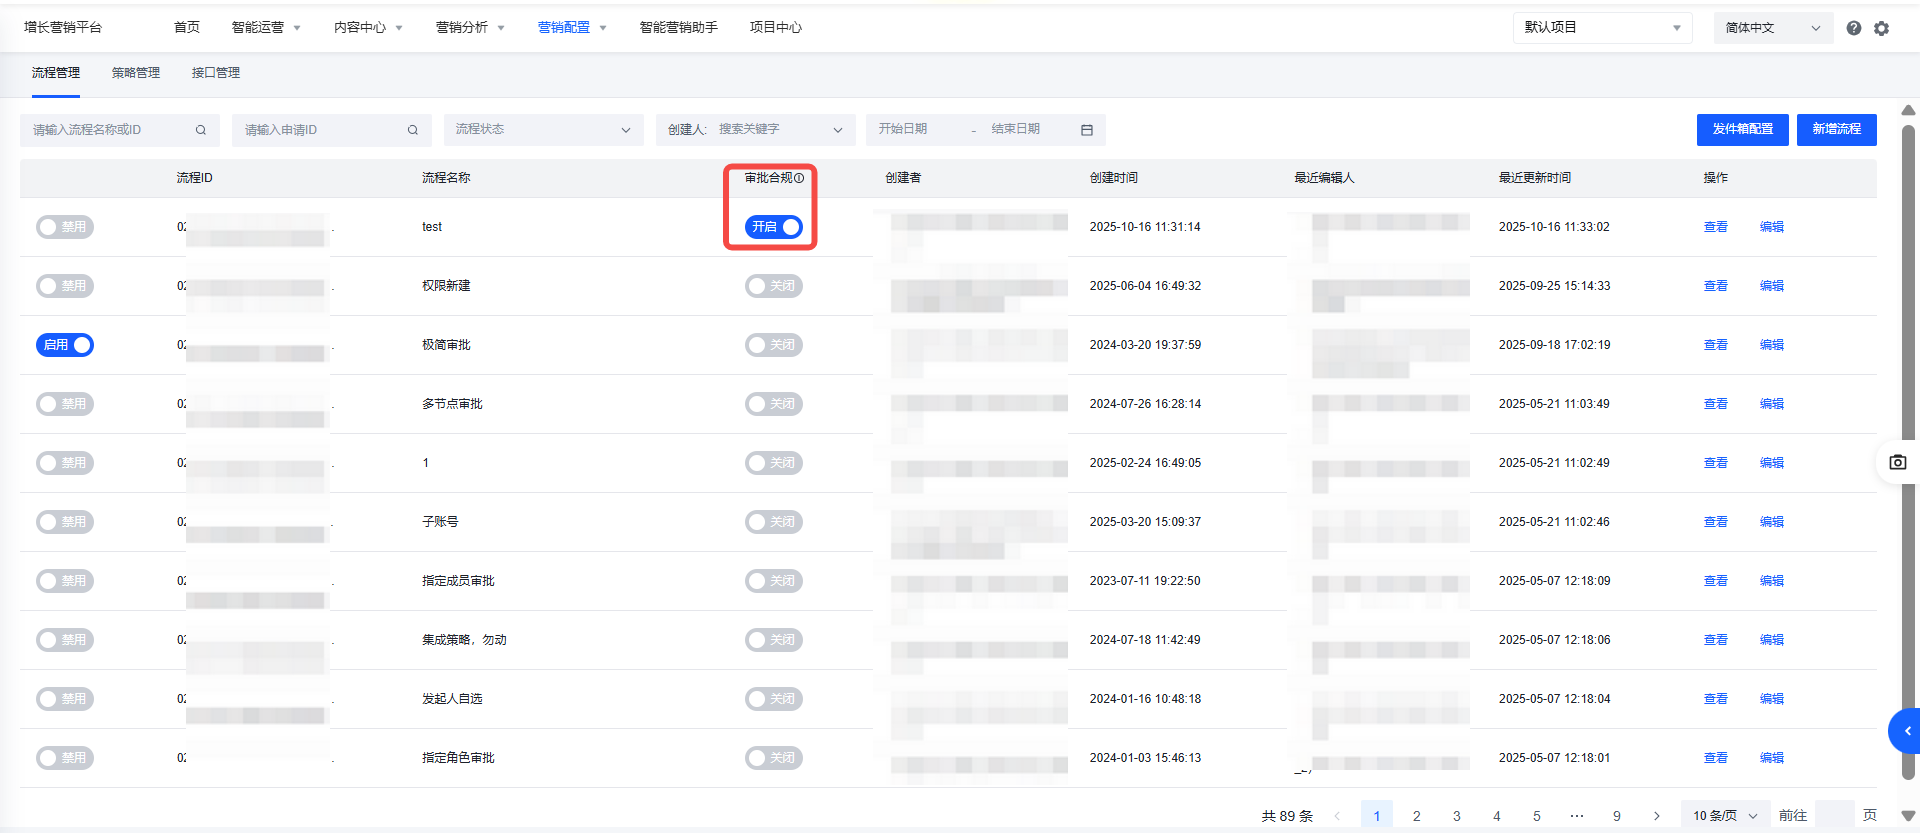Screen dimensions: 1920x833
Task: Switch to the 接口管理 tab
Action: 216,73
